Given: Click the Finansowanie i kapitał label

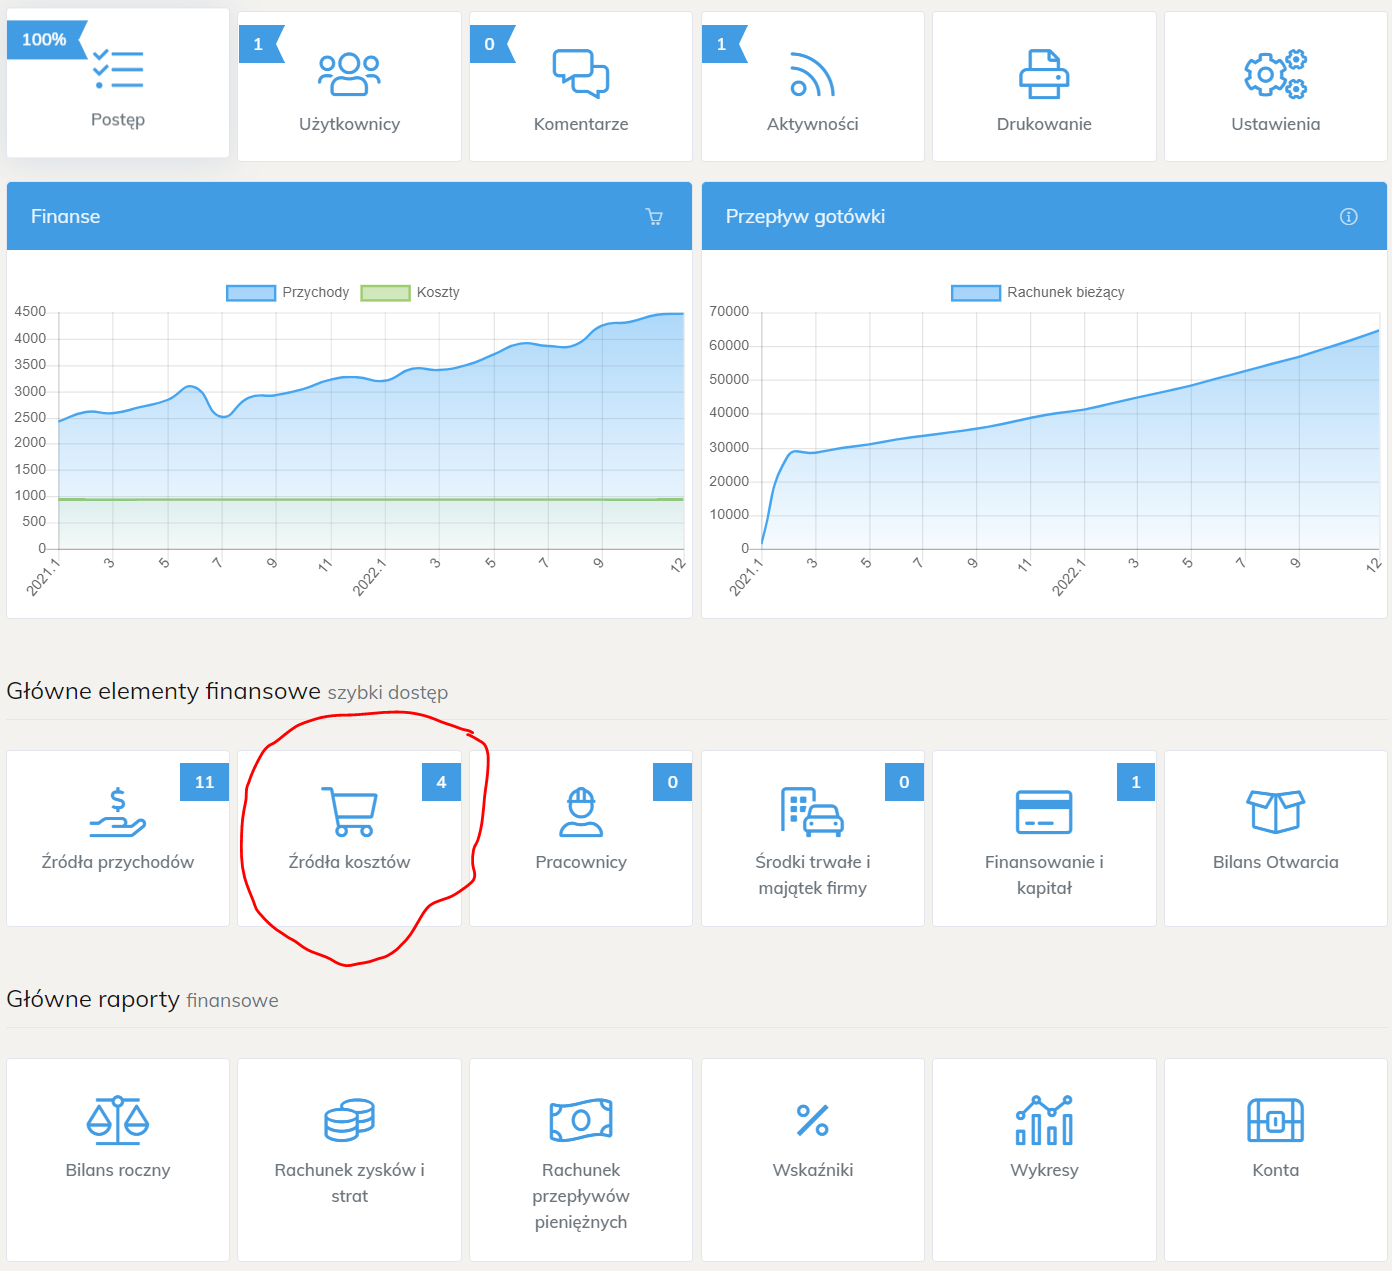Looking at the screenshot, I should (1044, 875).
